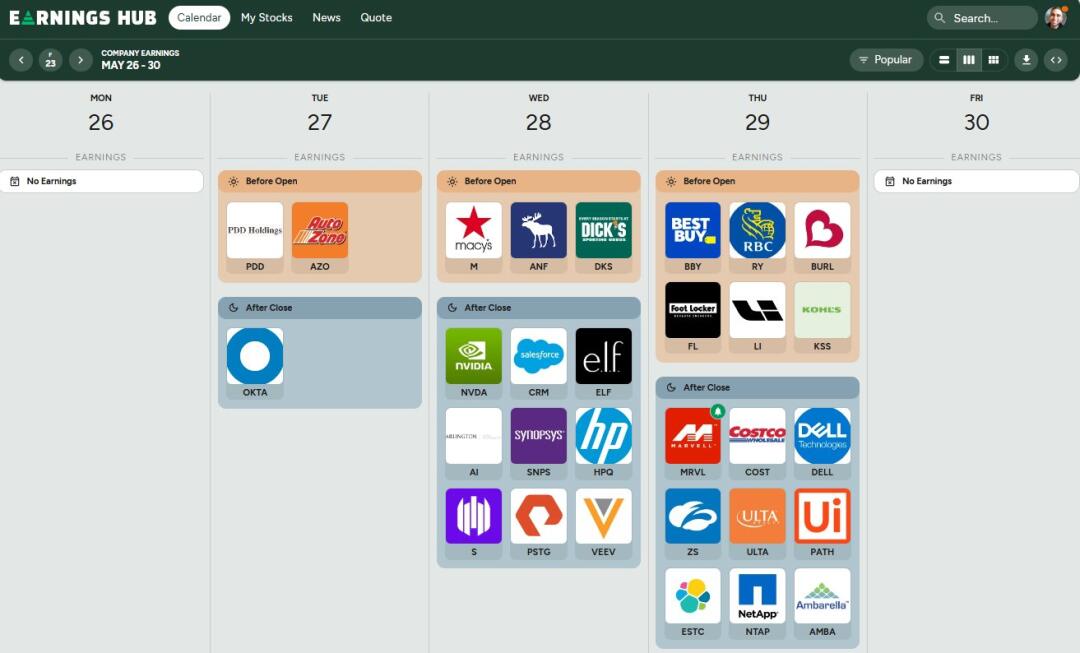The image size is (1080, 653).
Task: Click the Earnings Hub logo
Action: (x=83, y=18)
